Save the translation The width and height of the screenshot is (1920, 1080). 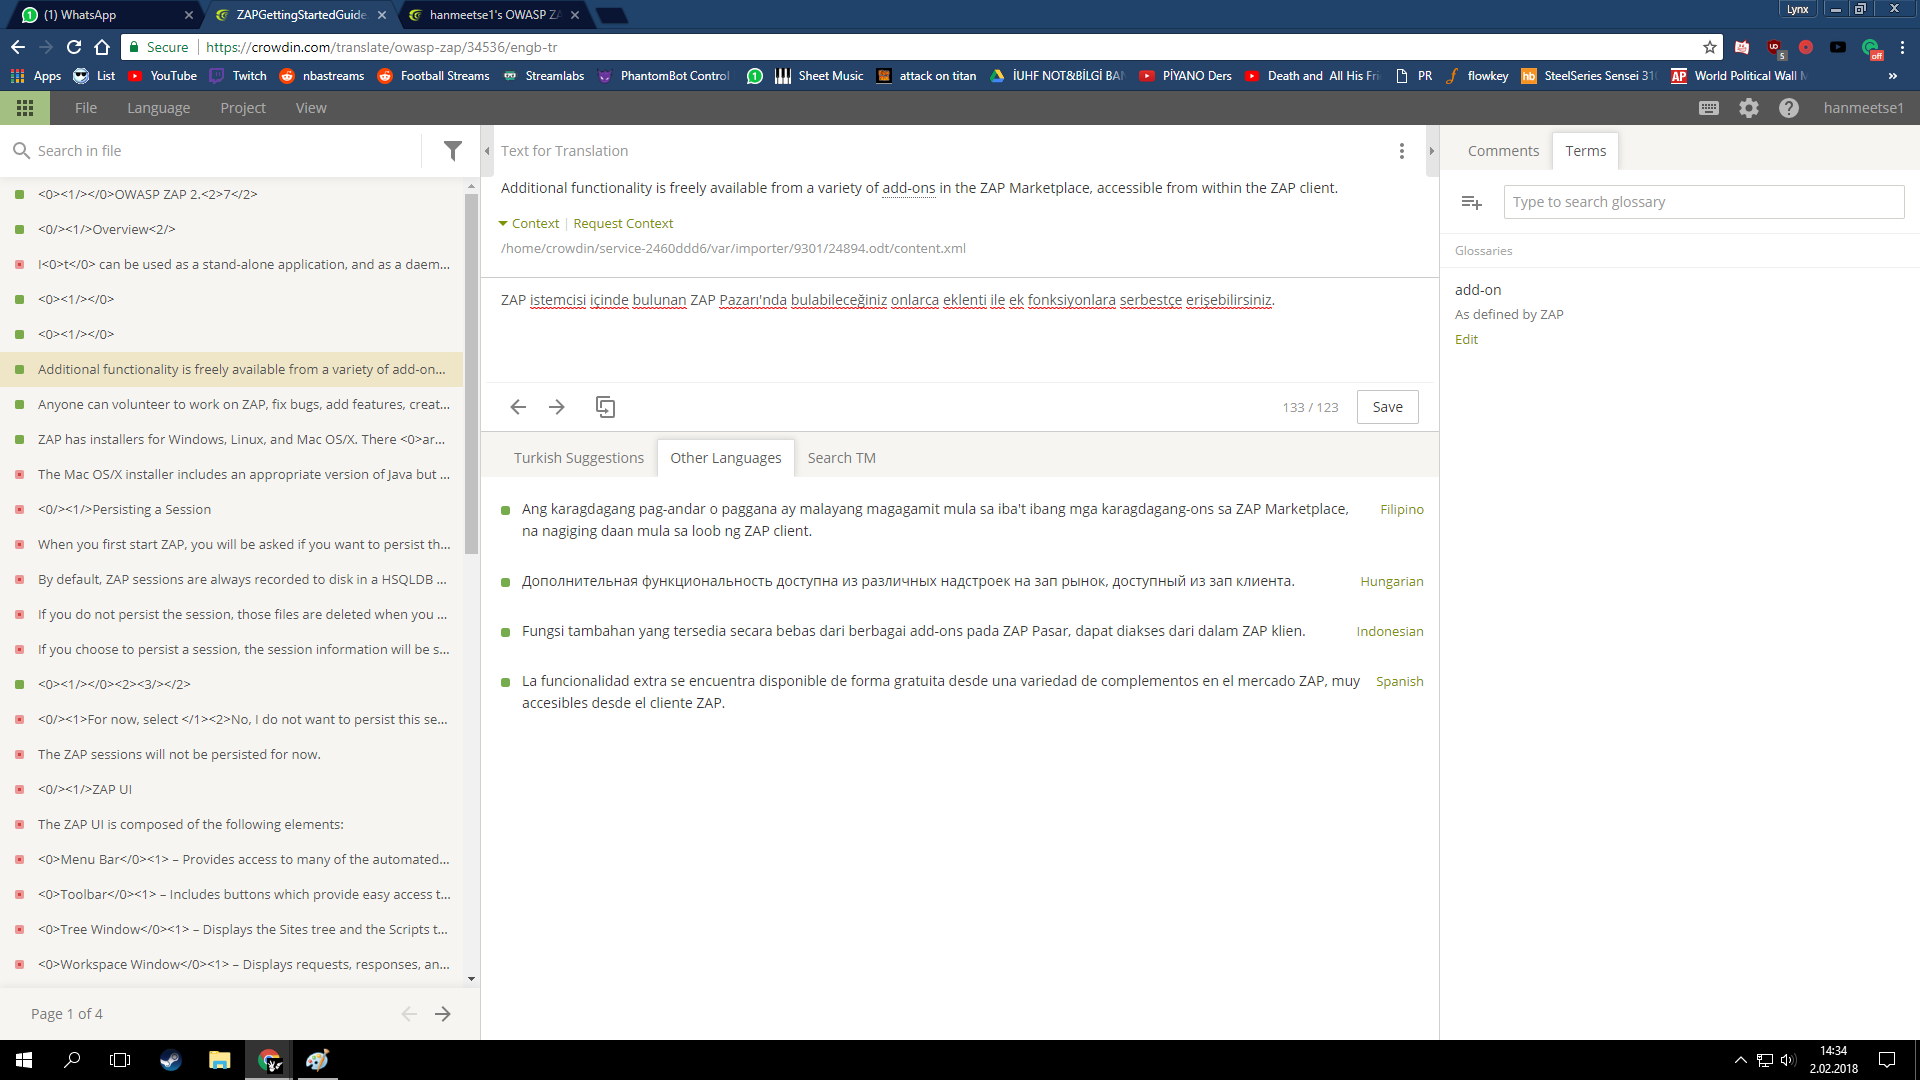pyautogui.click(x=1388, y=407)
